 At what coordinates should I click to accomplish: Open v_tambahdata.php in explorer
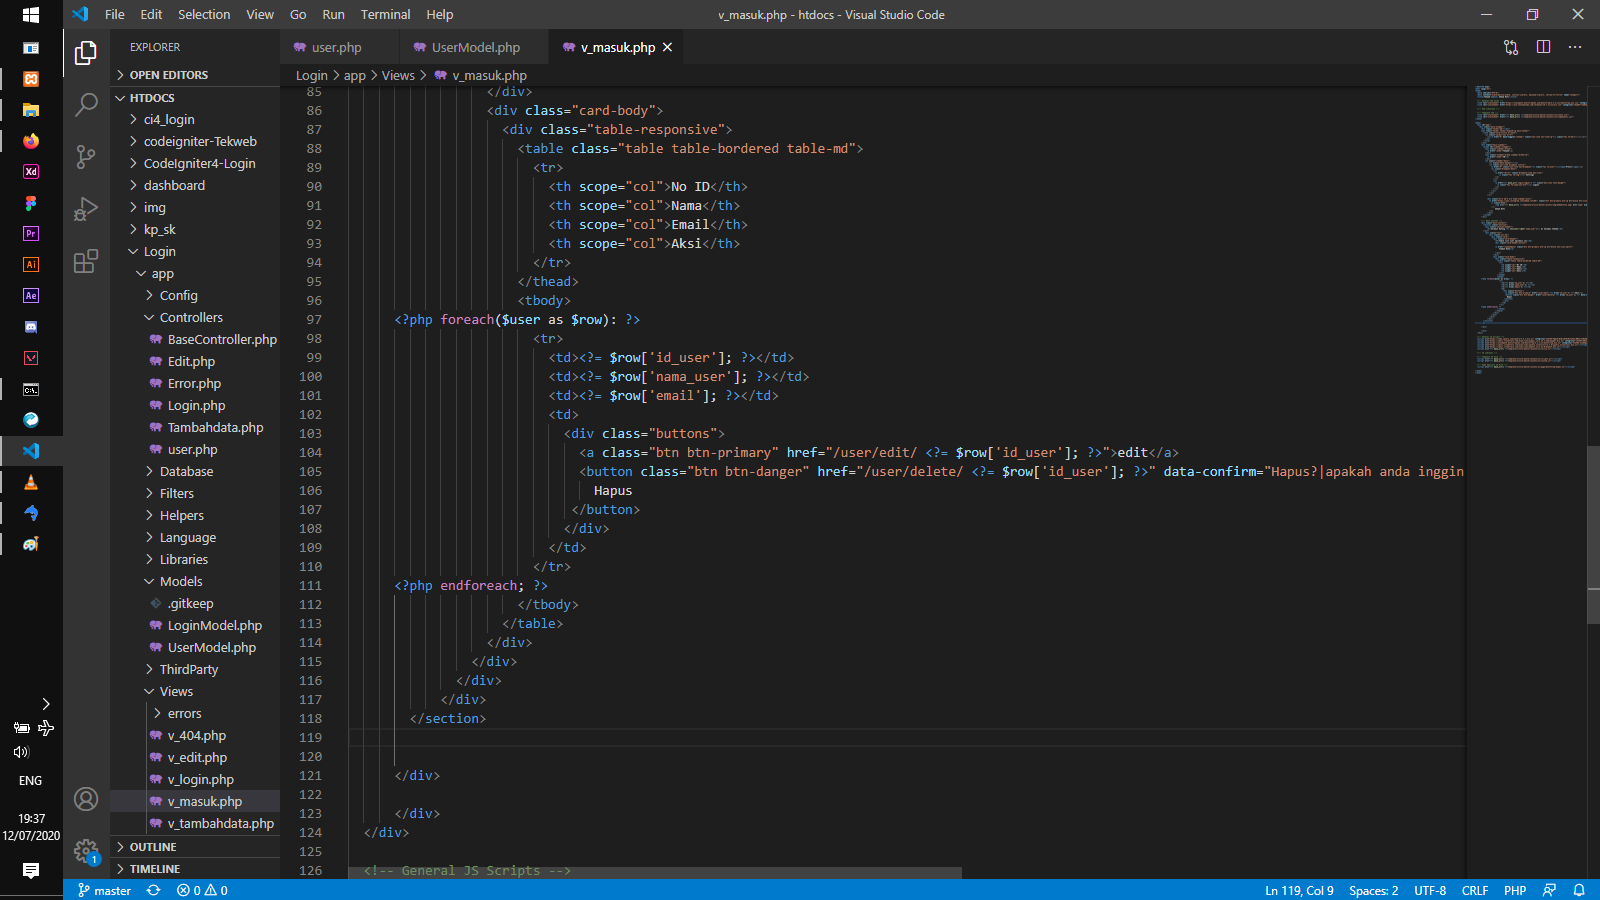(195, 823)
